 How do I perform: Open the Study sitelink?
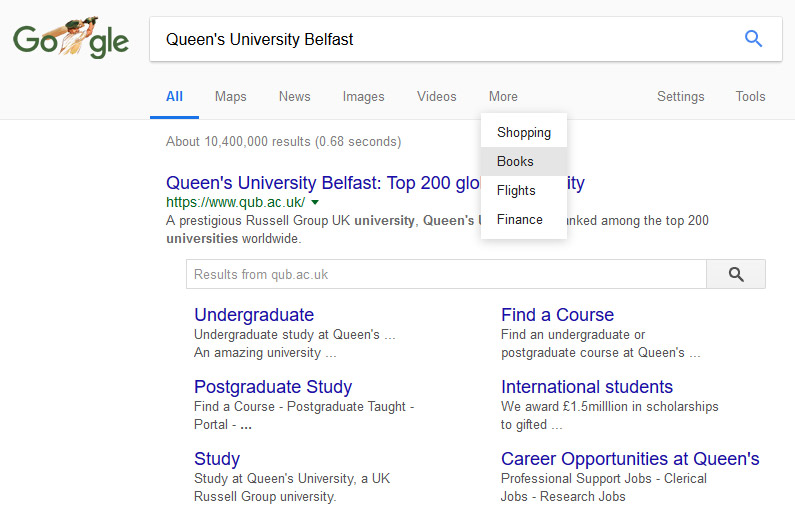(217, 459)
